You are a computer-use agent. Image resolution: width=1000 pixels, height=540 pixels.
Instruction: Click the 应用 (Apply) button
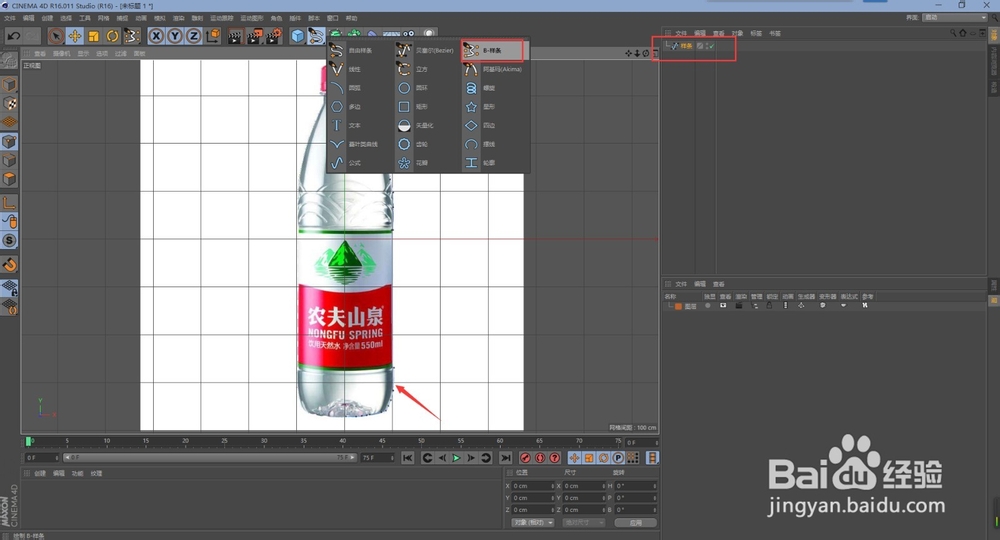click(635, 522)
